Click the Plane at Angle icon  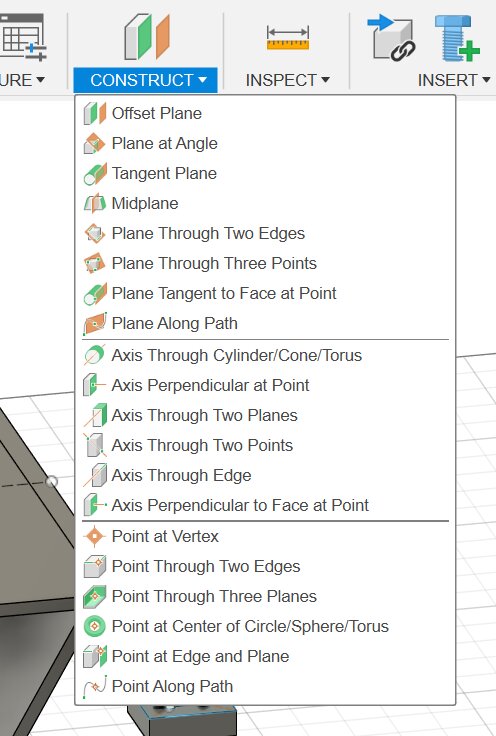(95, 144)
